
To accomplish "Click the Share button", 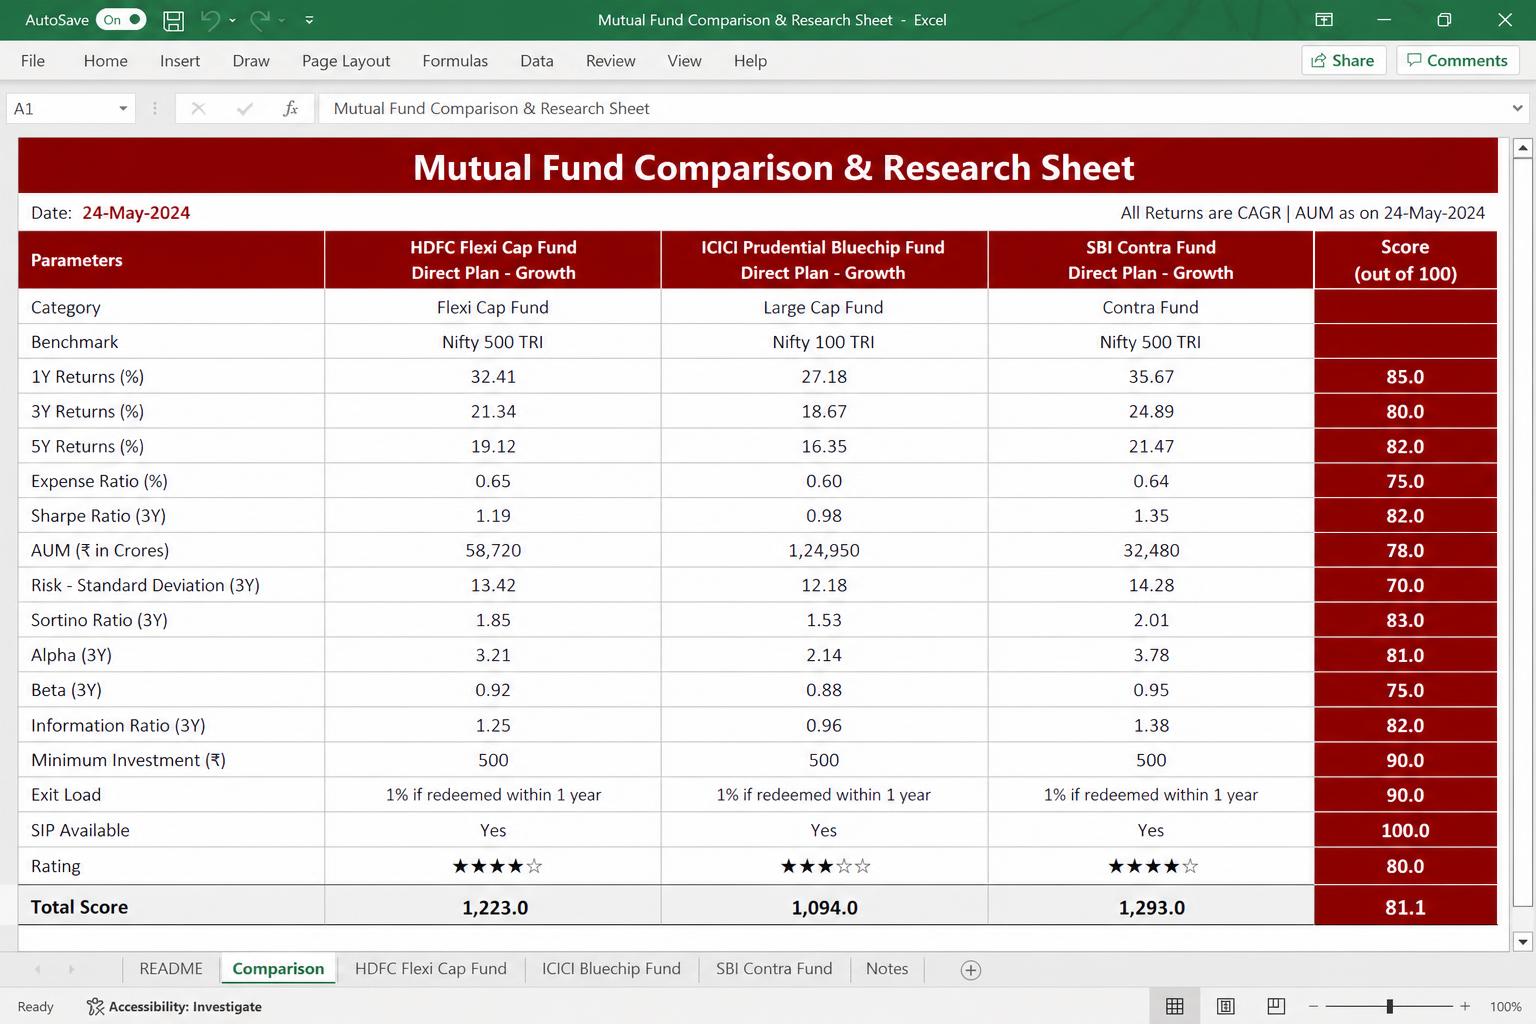I will 1344,60.
